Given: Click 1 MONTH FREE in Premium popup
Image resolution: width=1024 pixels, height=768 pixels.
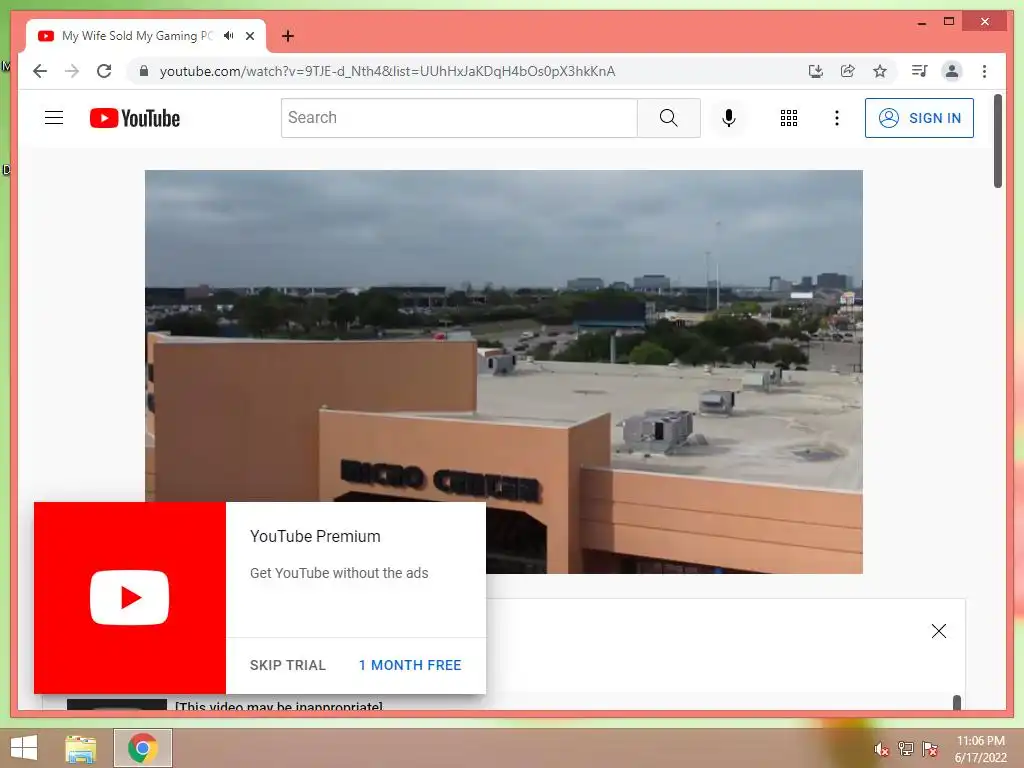Looking at the screenshot, I should pyautogui.click(x=410, y=665).
